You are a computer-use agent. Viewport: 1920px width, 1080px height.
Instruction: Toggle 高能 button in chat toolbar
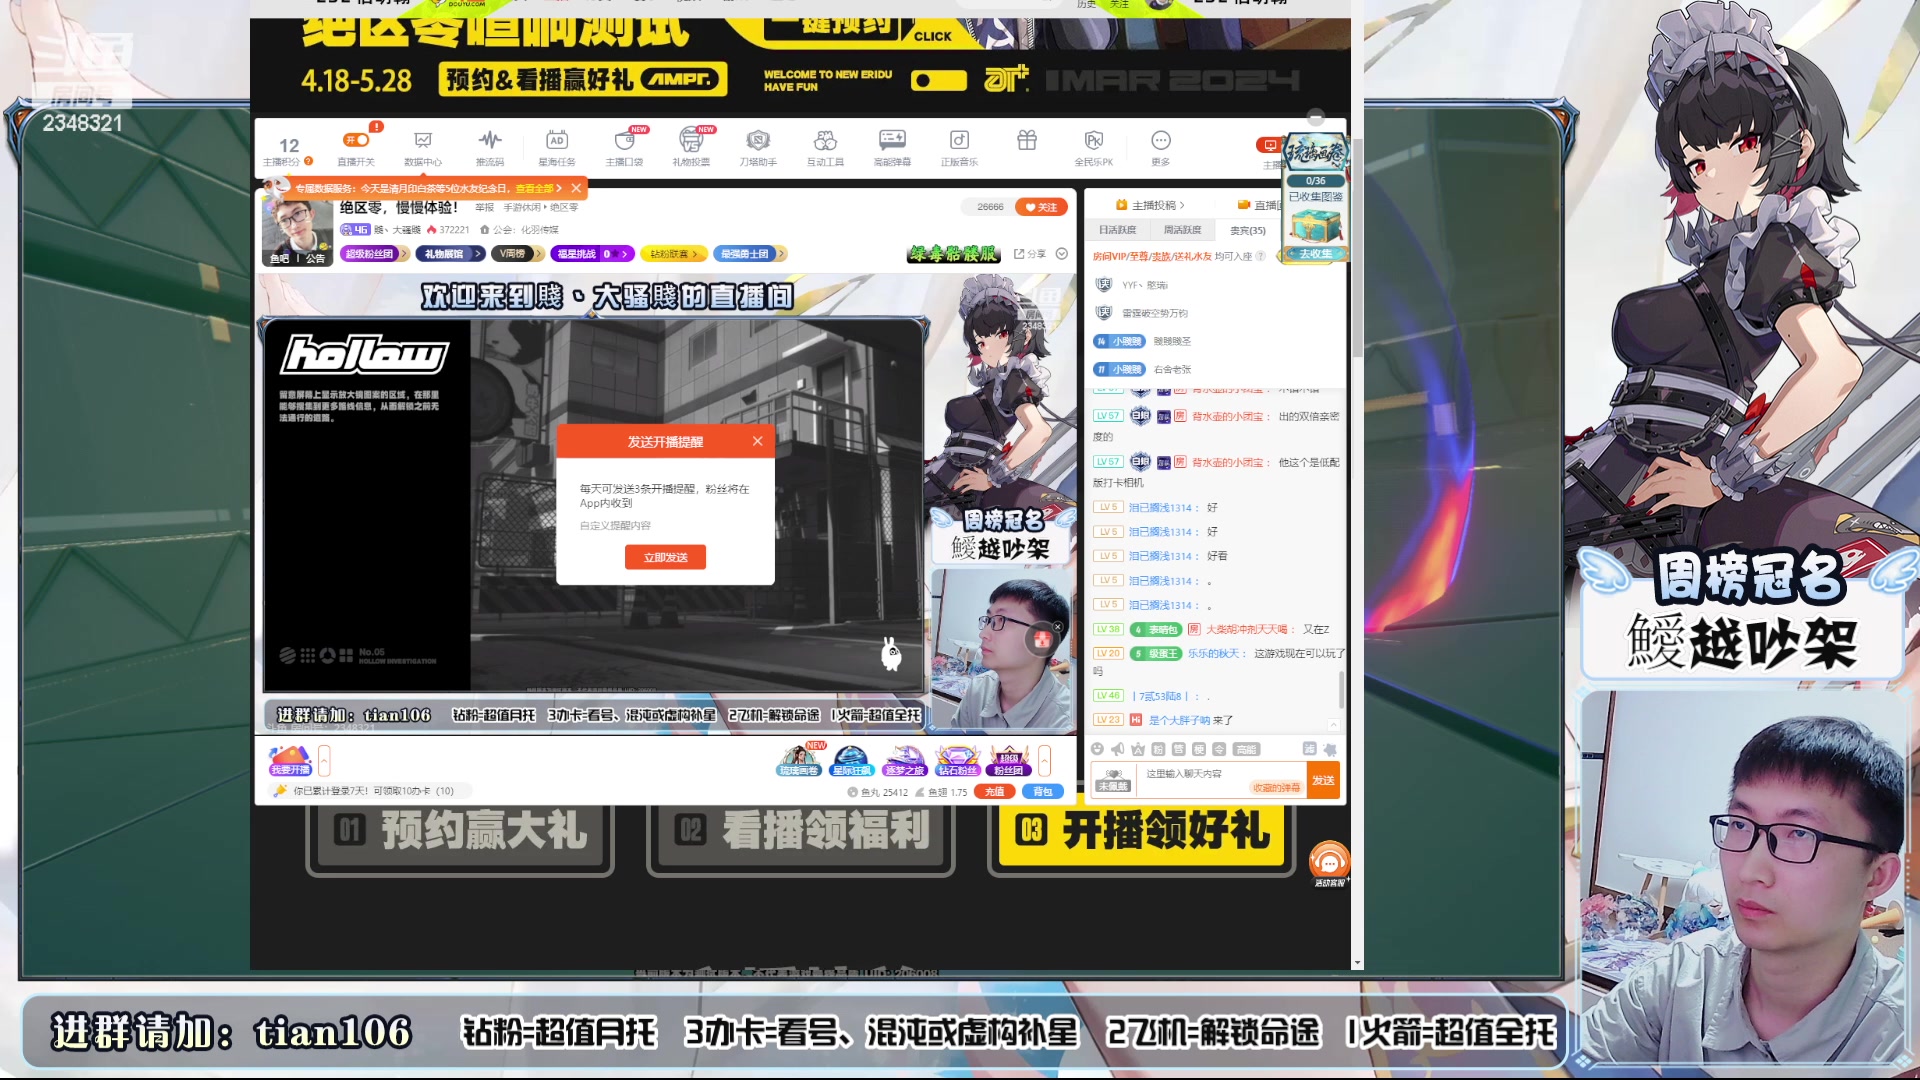pyautogui.click(x=1246, y=749)
